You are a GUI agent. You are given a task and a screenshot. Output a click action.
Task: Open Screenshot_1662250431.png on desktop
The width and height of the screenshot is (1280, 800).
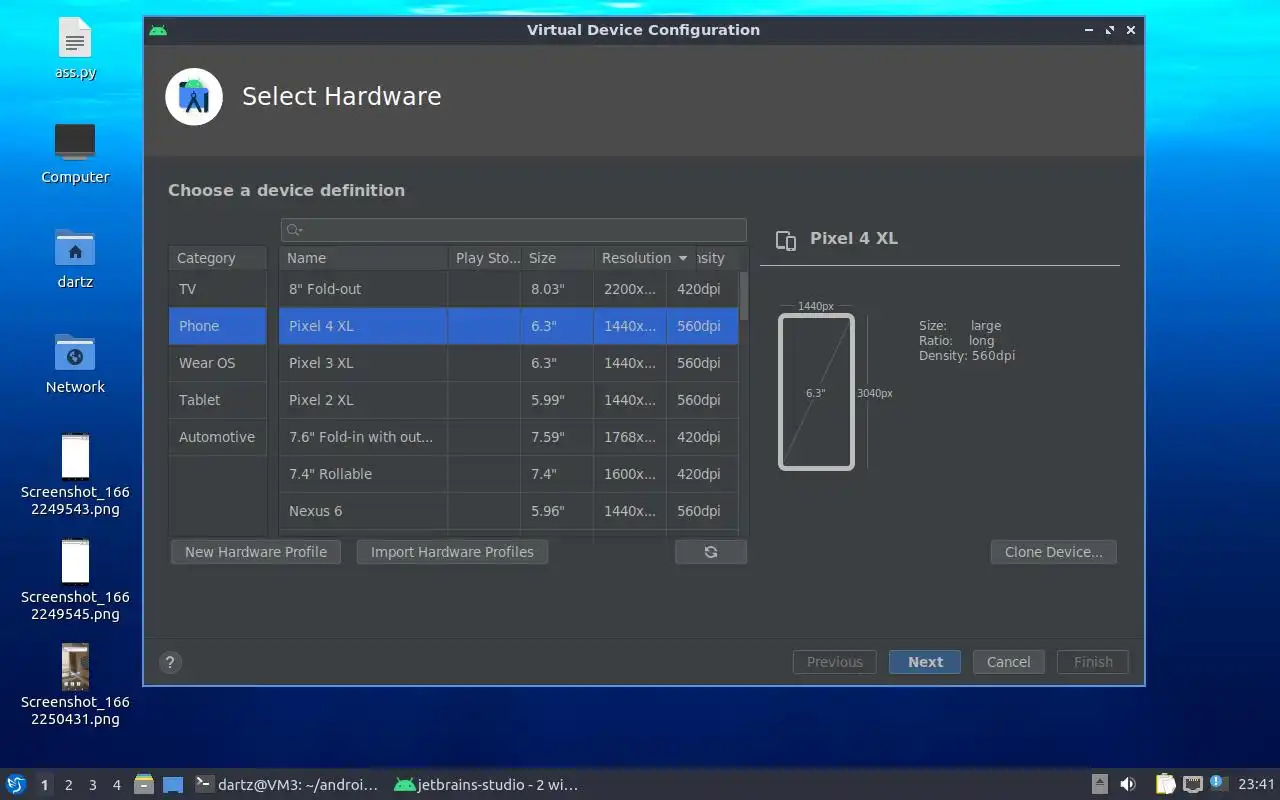pyautogui.click(x=75, y=685)
